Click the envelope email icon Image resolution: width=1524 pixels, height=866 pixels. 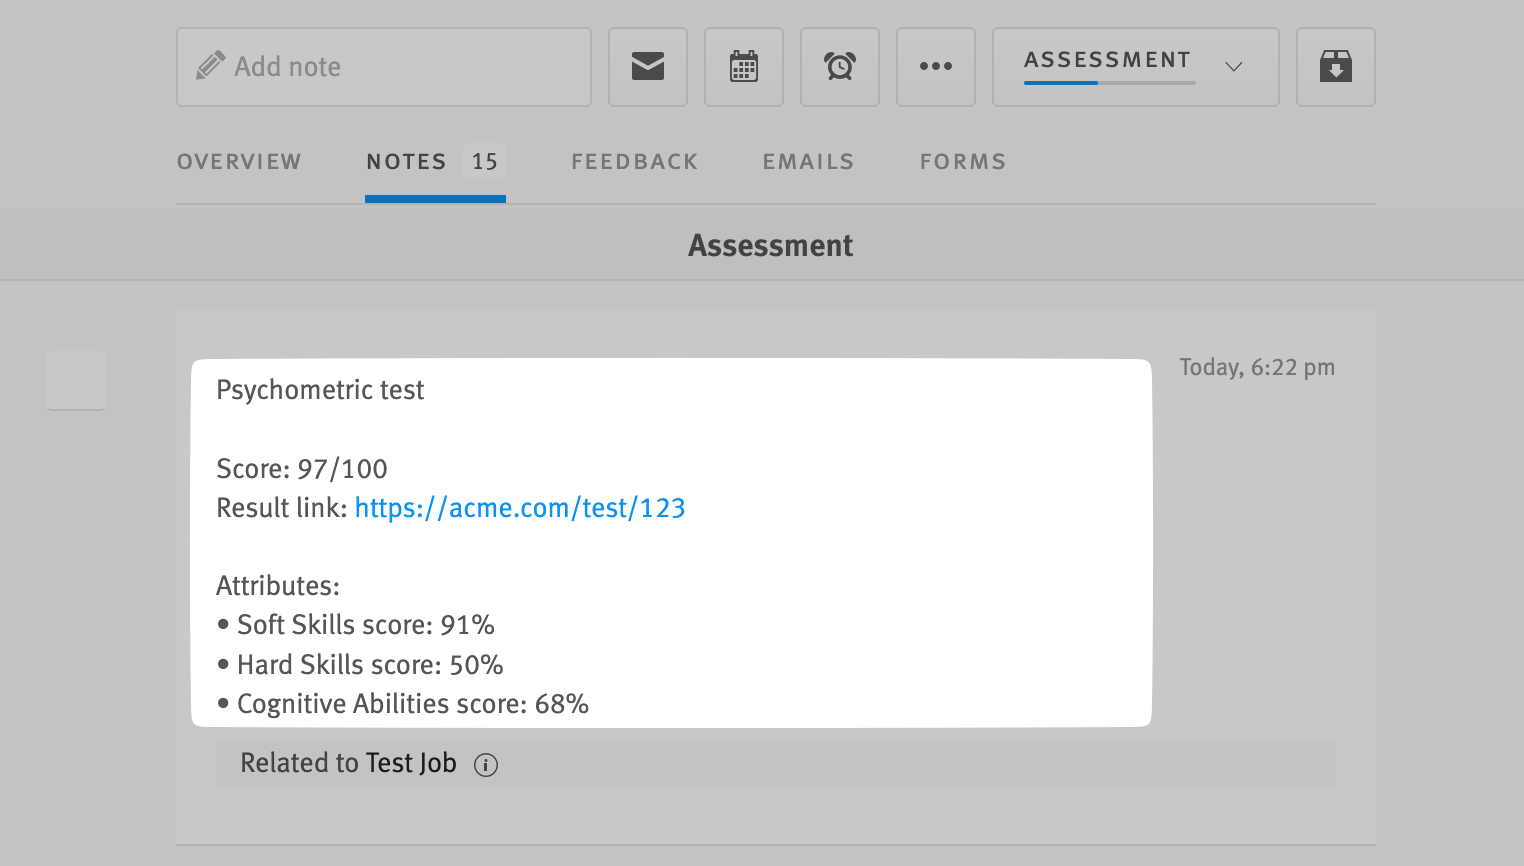coord(648,67)
